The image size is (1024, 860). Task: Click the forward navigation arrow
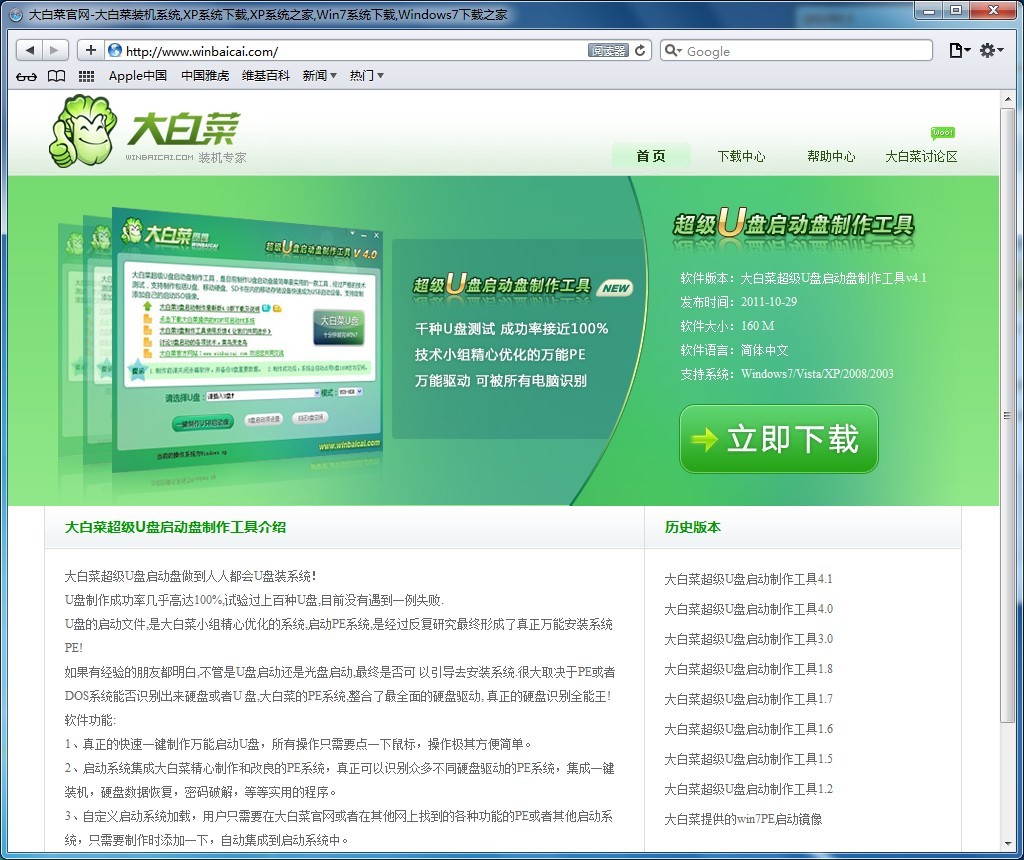(55, 50)
